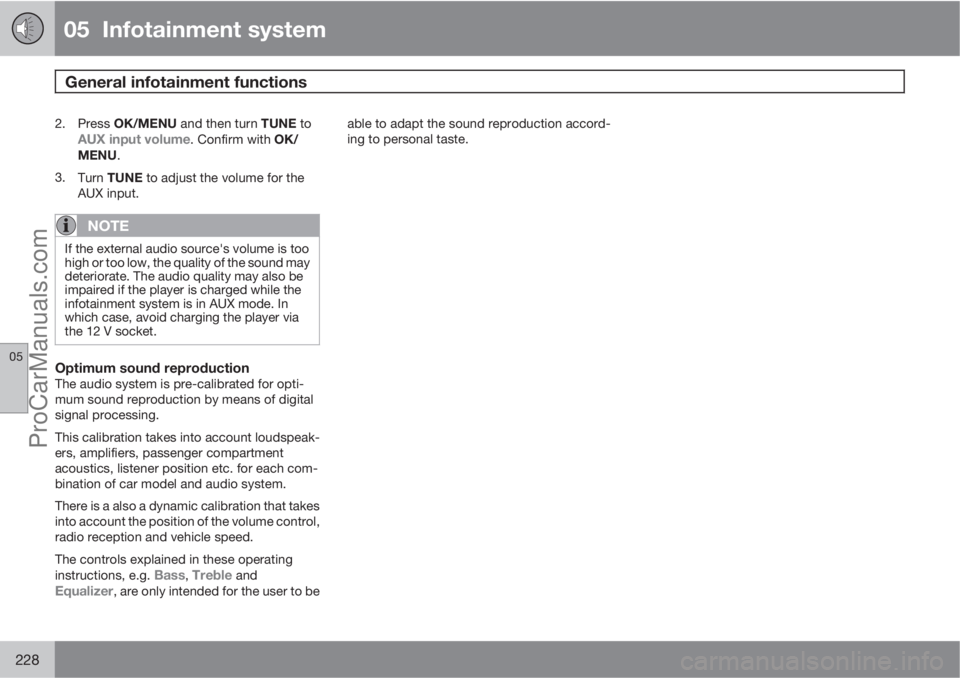The image size is (960, 678).
Task: Click the speaker icon in the header
Action: [28, 28]
